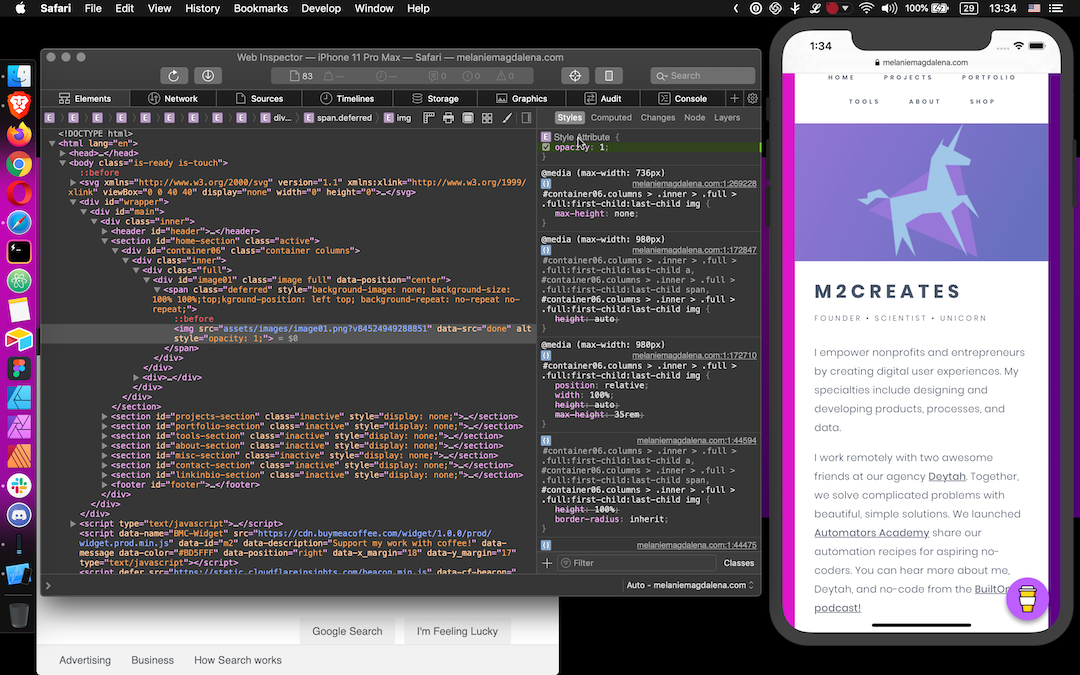Click the Deytah link on the webpage
Screen dimensions: 1080x675
click(x=948, y=476)
